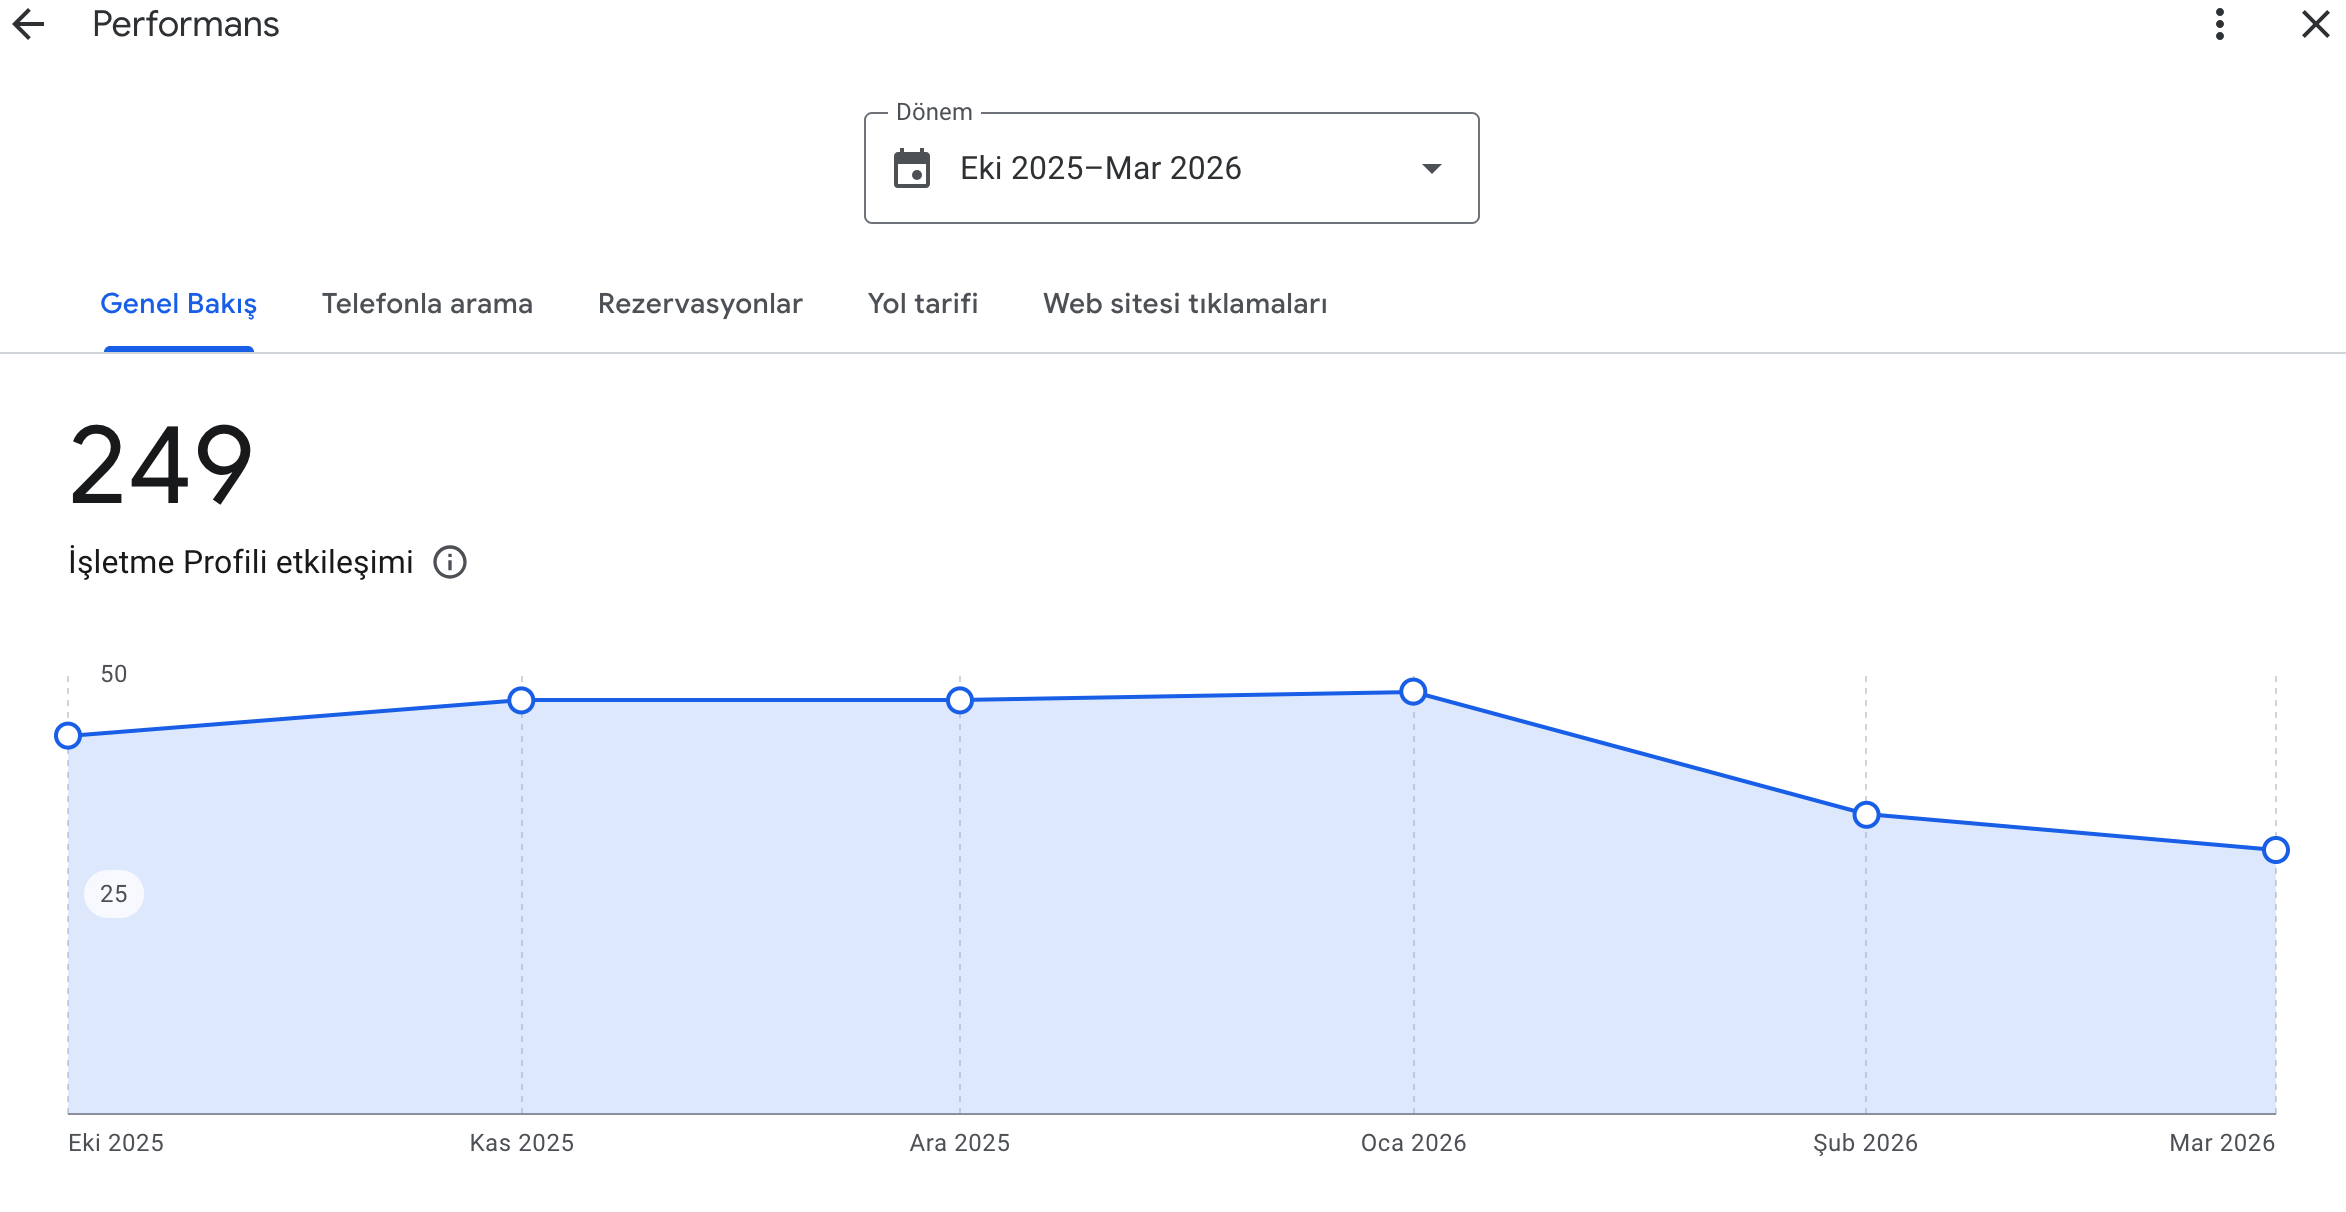This screenshot has height=1212, width=2346.
Task: Open the three-dot more options menu
Action: 2219,24
